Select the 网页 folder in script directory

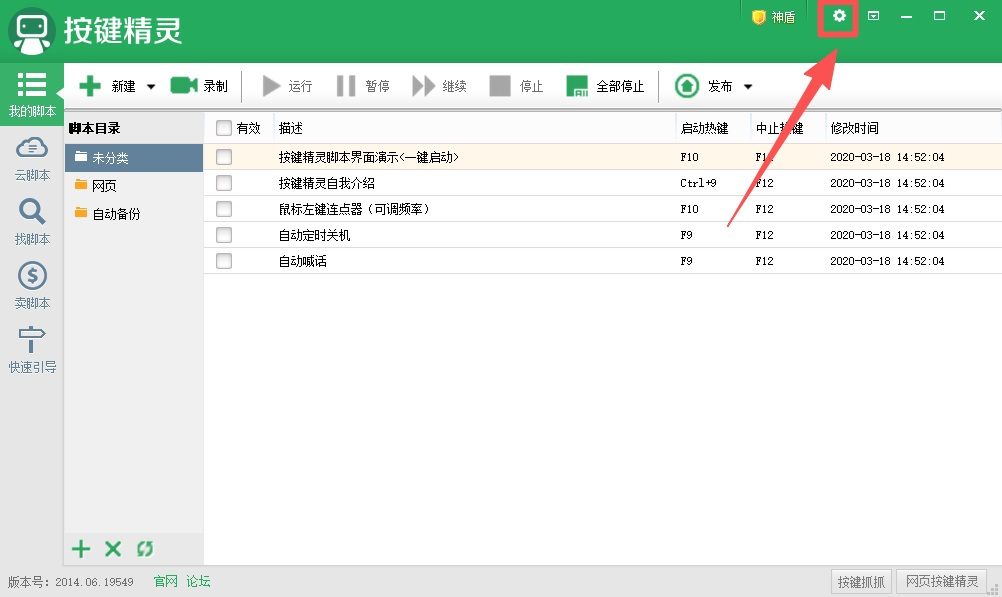pyautogui.click(x=104, y=185)
